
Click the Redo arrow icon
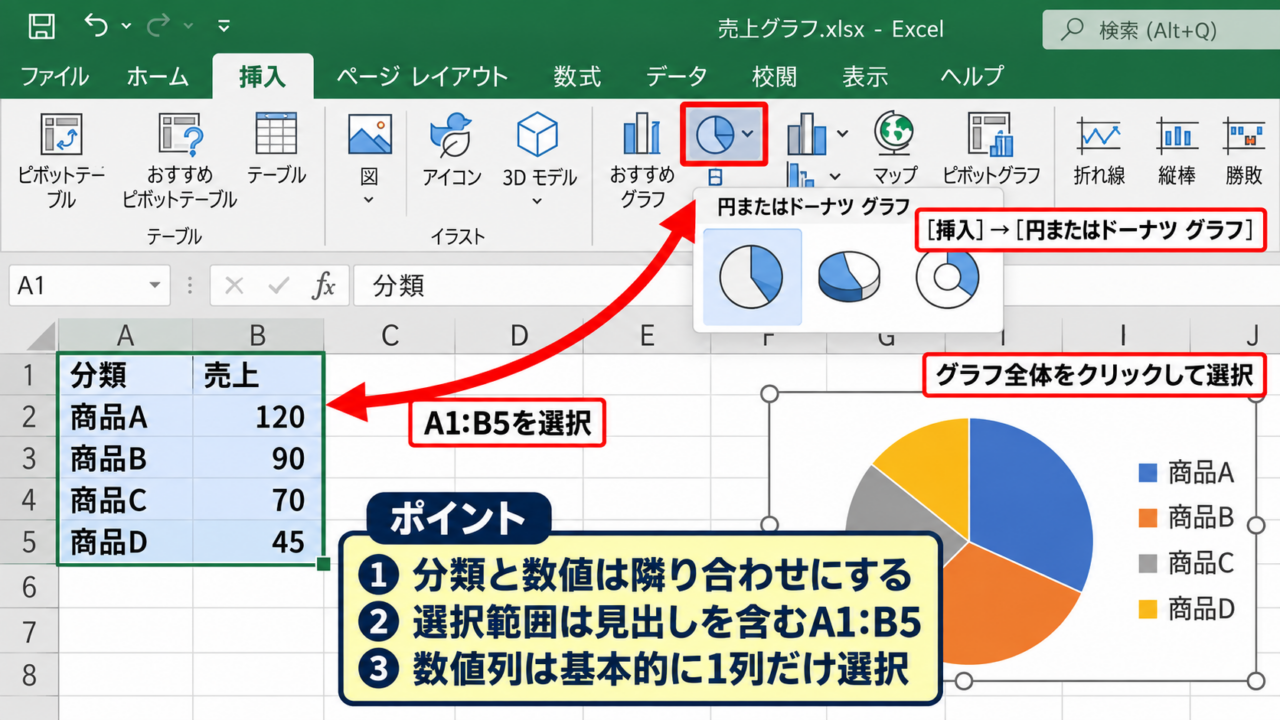[158, 26]
